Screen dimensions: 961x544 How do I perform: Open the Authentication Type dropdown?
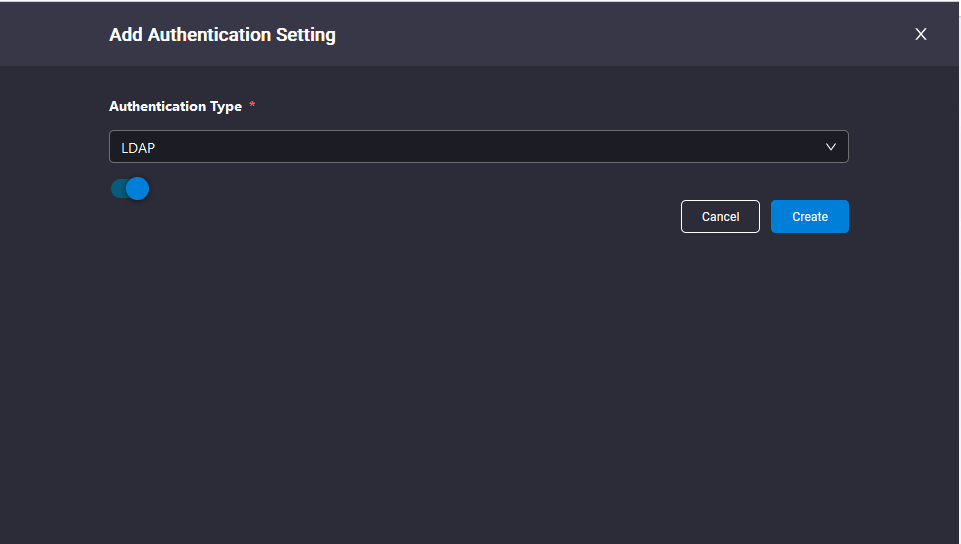pos(479,146)
